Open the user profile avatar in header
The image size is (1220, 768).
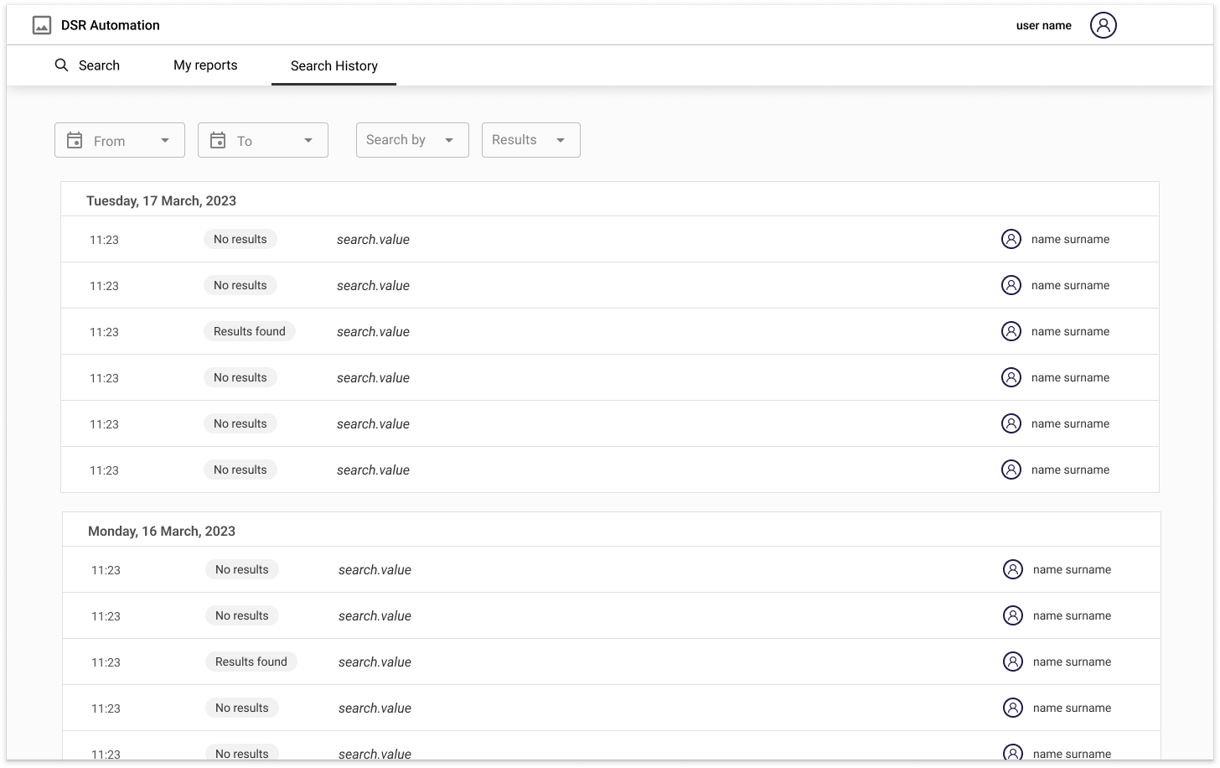[1103, 25]
